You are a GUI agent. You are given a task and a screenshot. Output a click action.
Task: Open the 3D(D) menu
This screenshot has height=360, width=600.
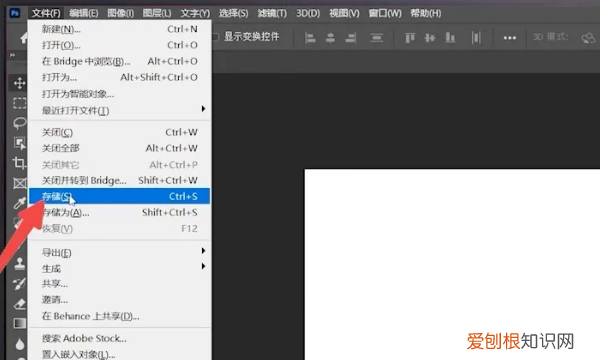click(308, 13)
